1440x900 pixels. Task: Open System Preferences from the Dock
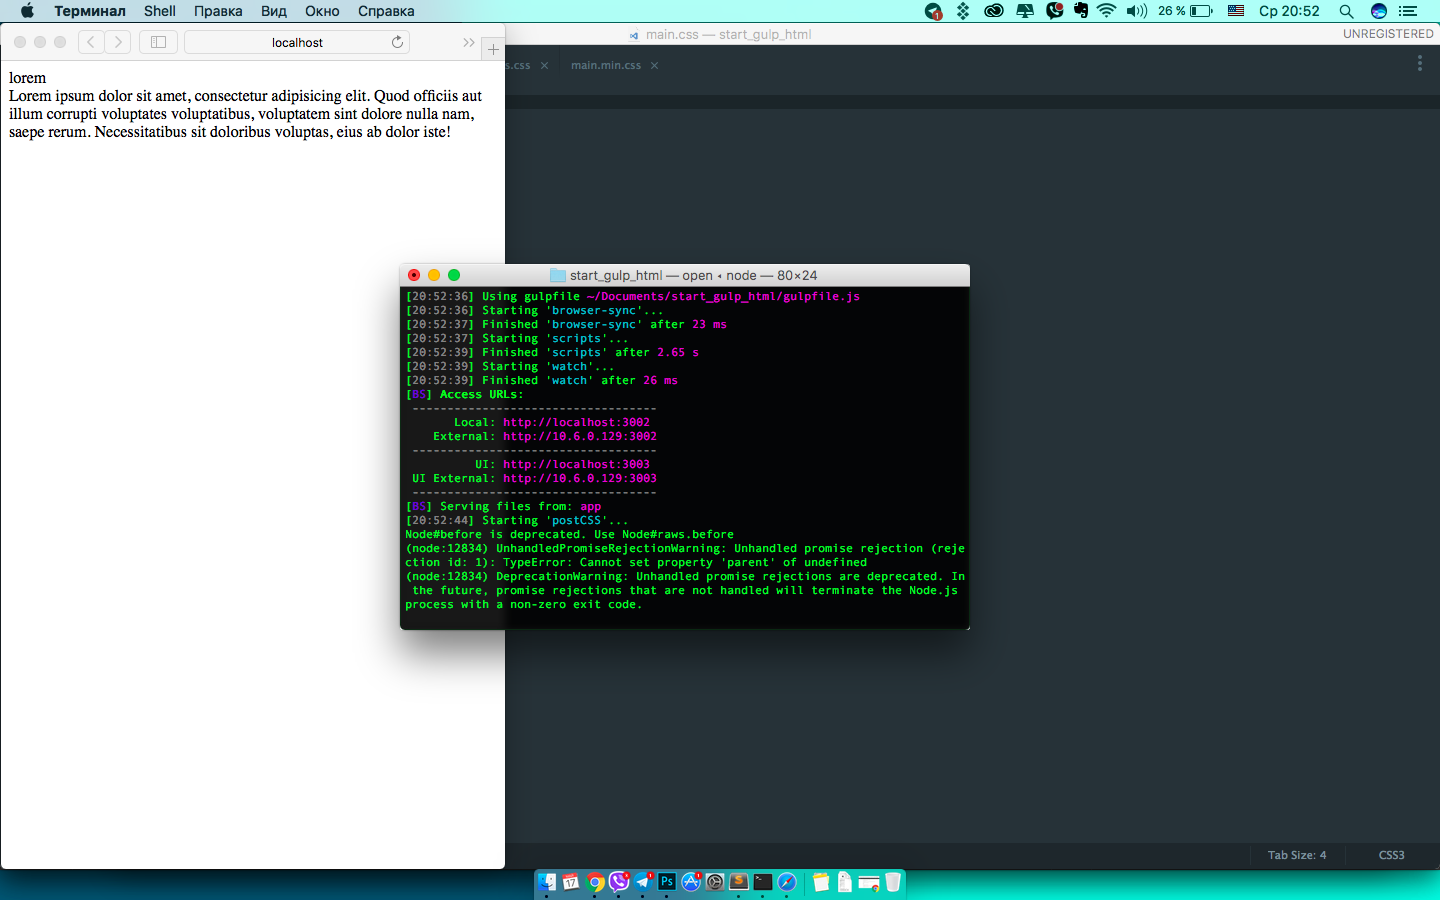[x=715, y=882]
